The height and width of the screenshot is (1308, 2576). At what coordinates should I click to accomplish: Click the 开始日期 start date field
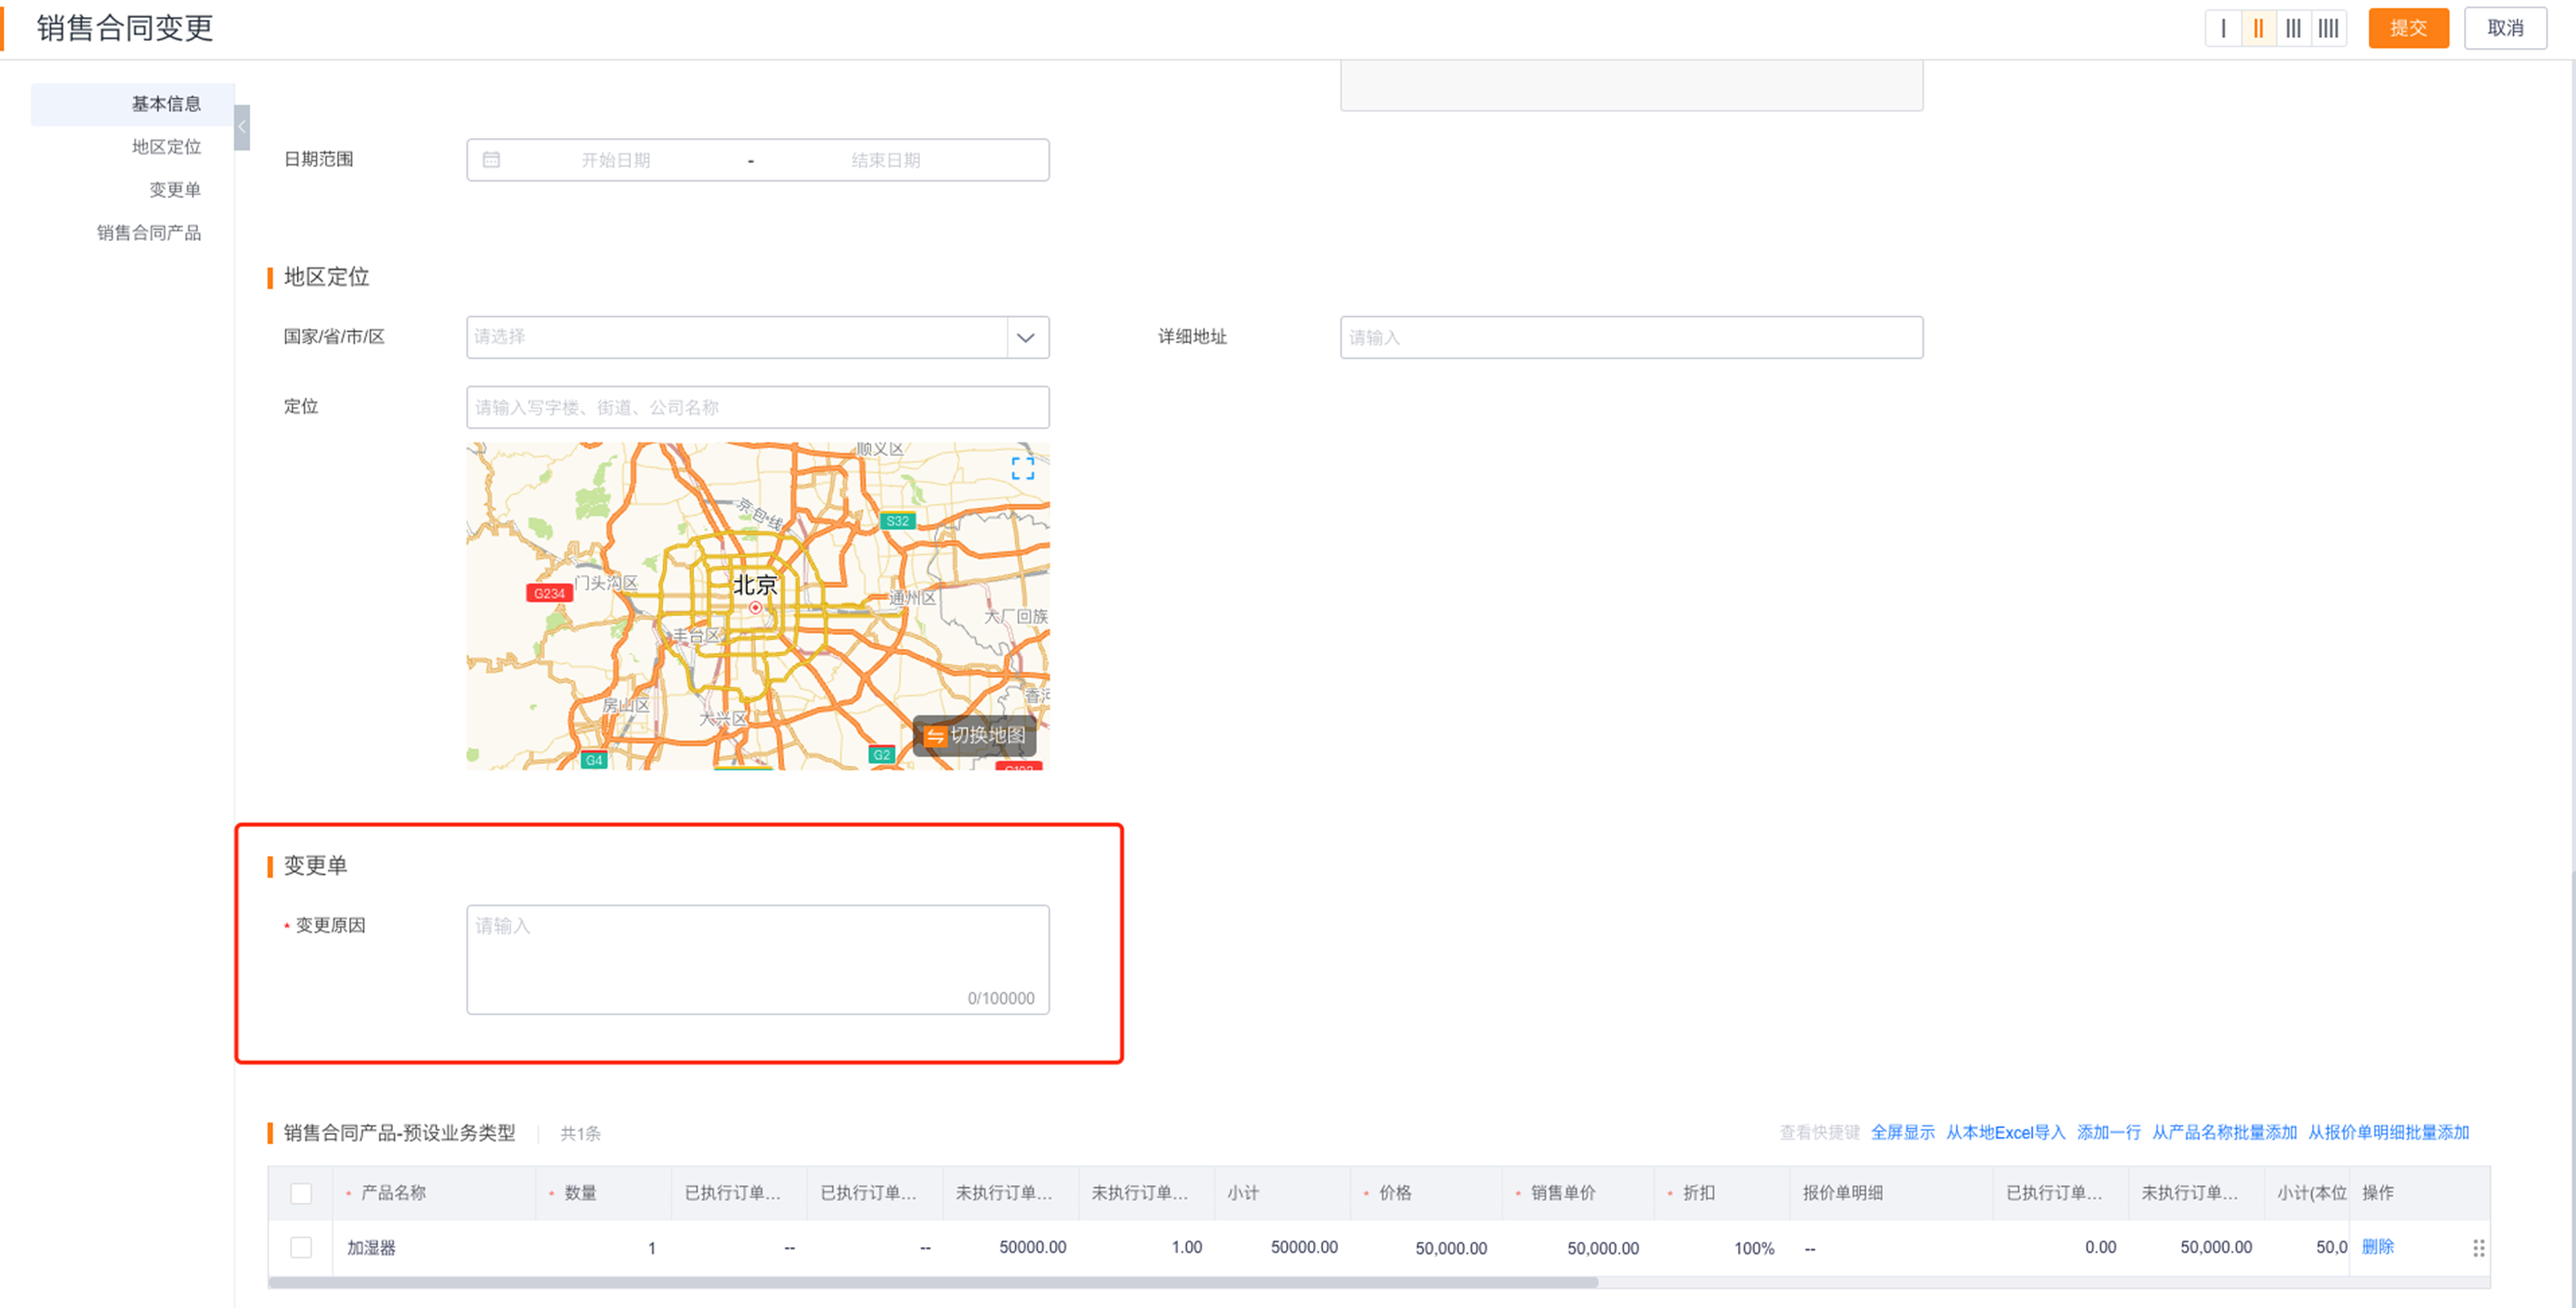click(x=615, y=160)
